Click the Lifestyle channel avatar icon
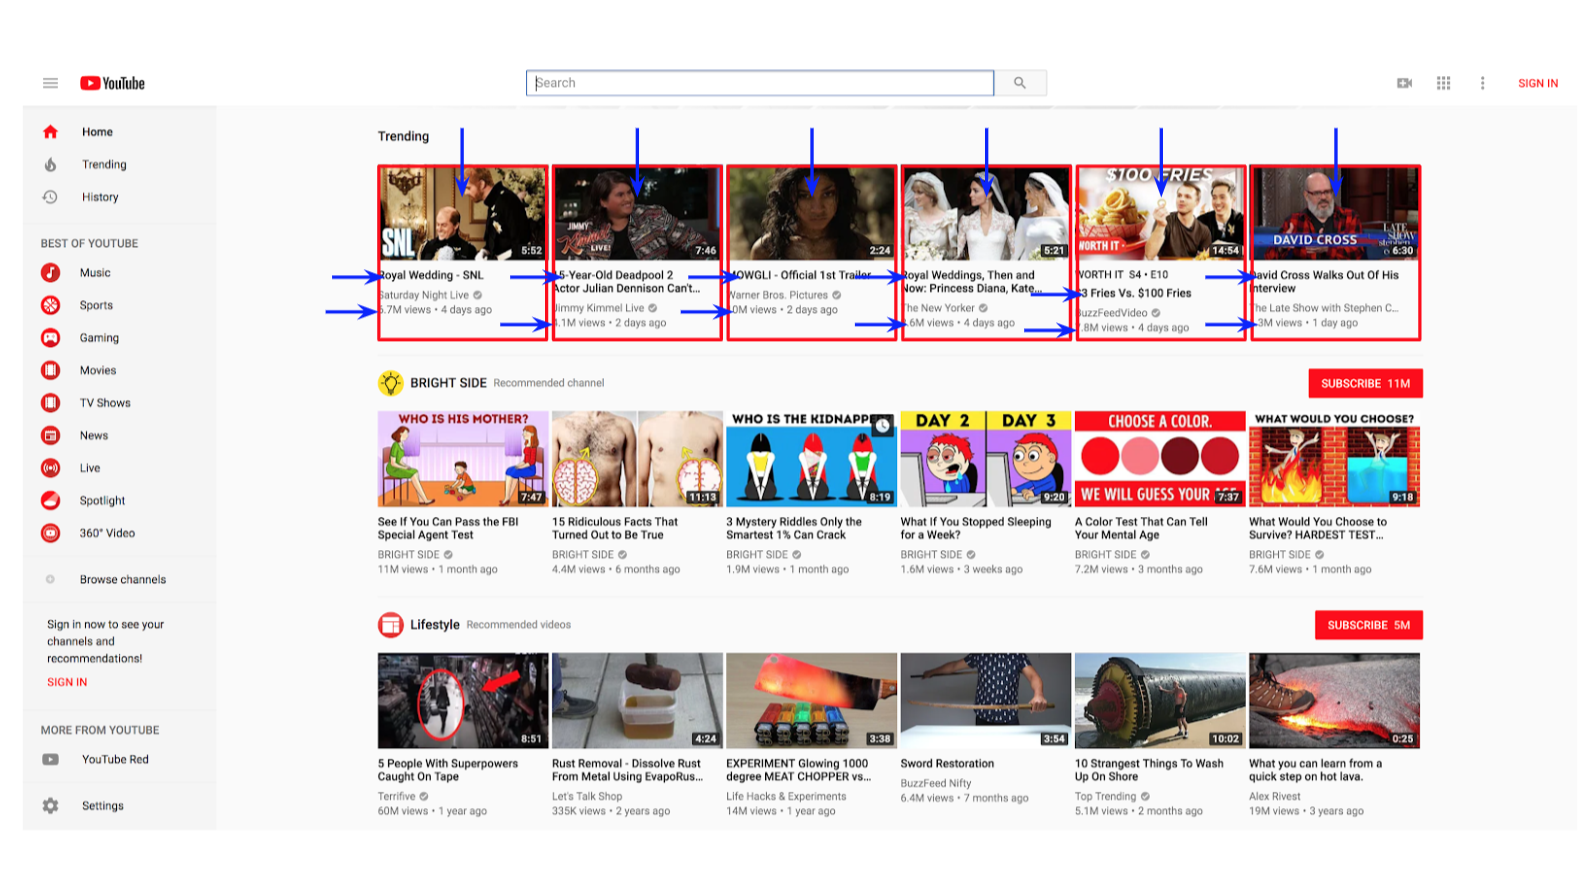 (x=390, y=625)
